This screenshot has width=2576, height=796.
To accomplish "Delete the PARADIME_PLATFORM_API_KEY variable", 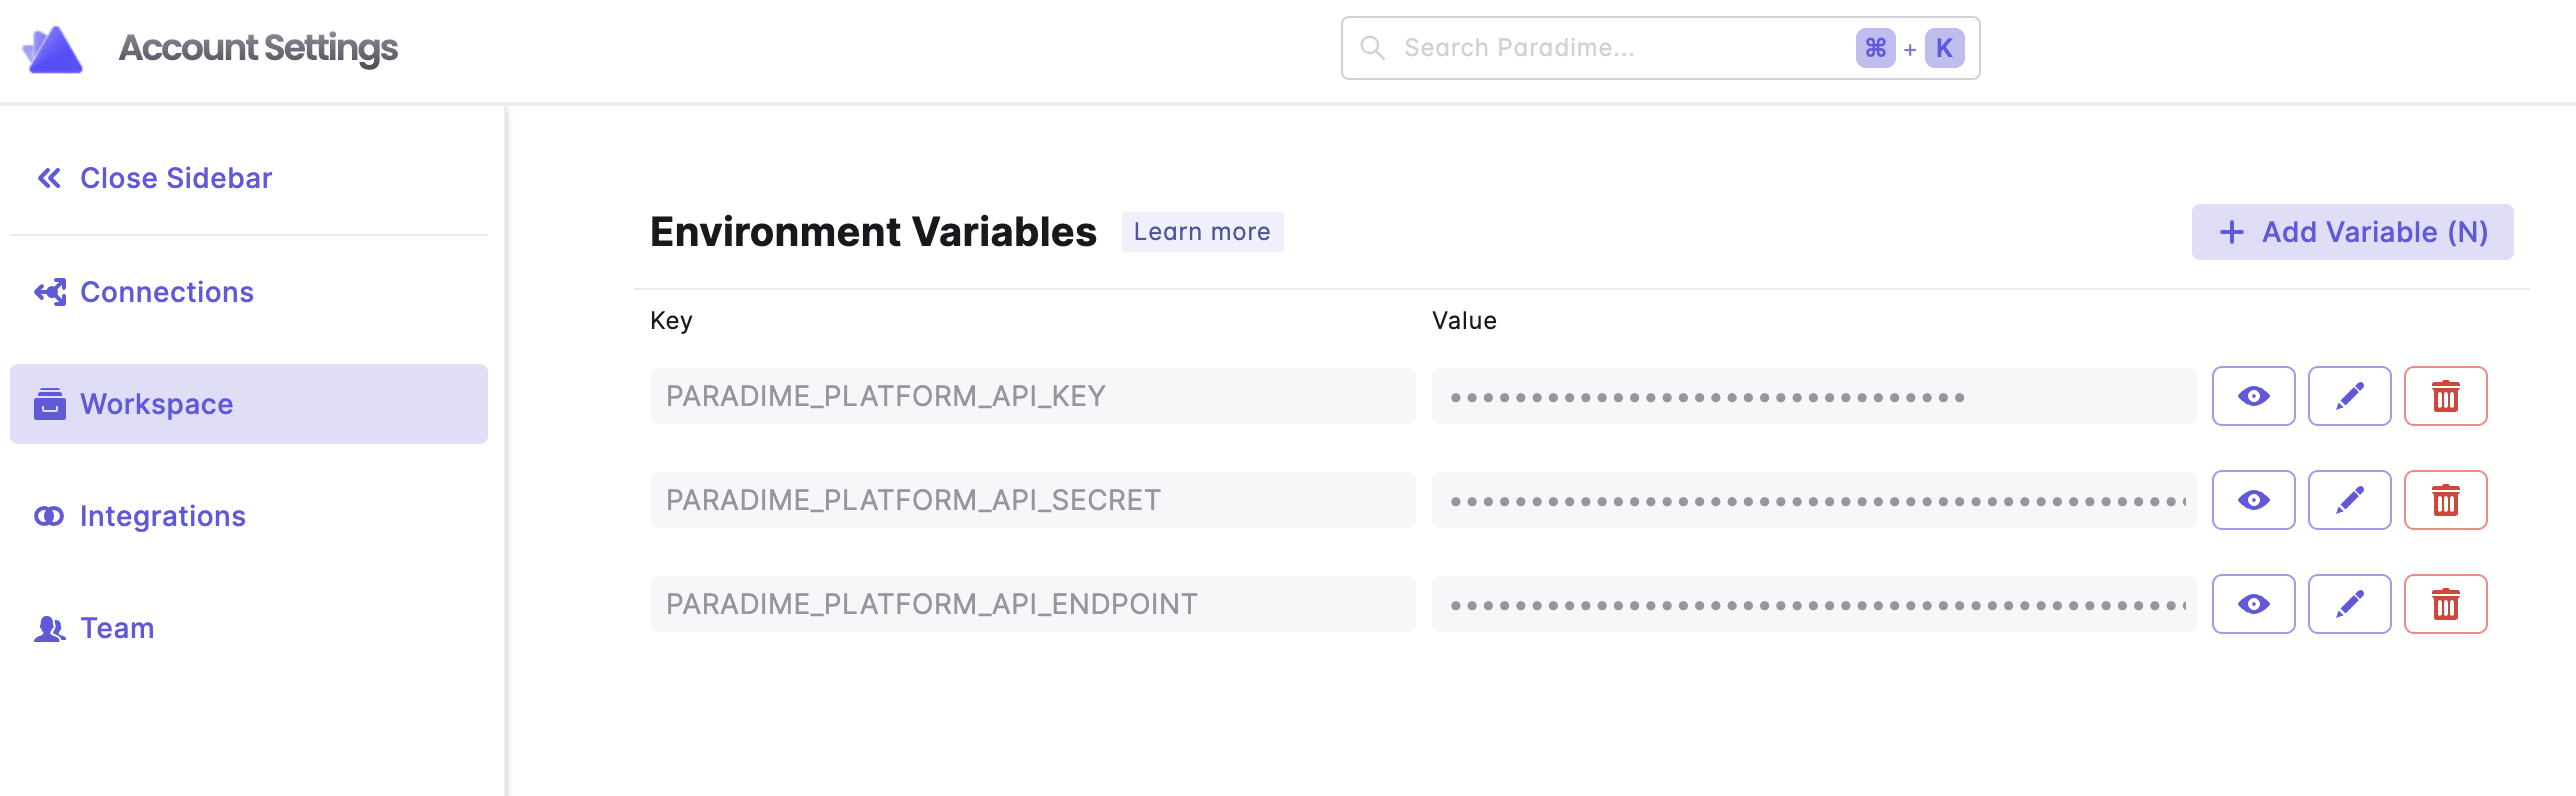I will point(2445,396).
